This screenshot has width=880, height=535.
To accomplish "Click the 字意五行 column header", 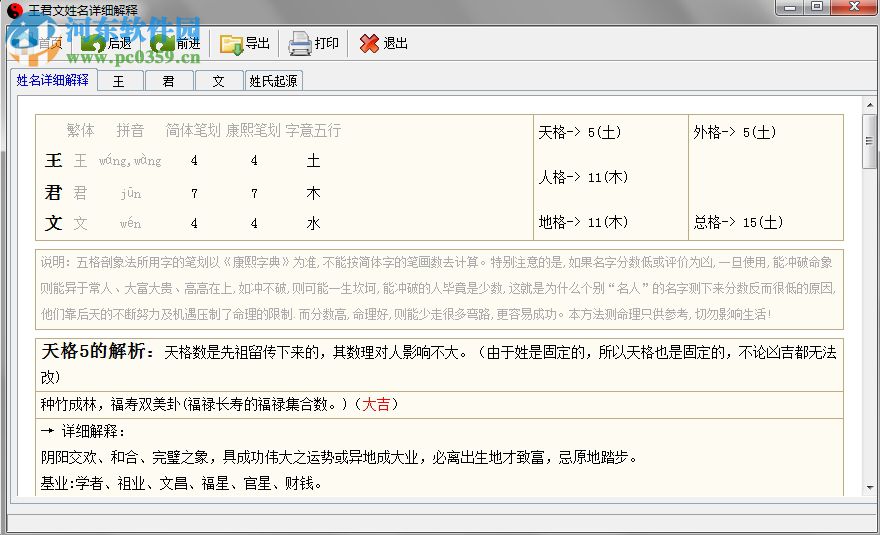I will pyautogui.click(x=313, y=130).
